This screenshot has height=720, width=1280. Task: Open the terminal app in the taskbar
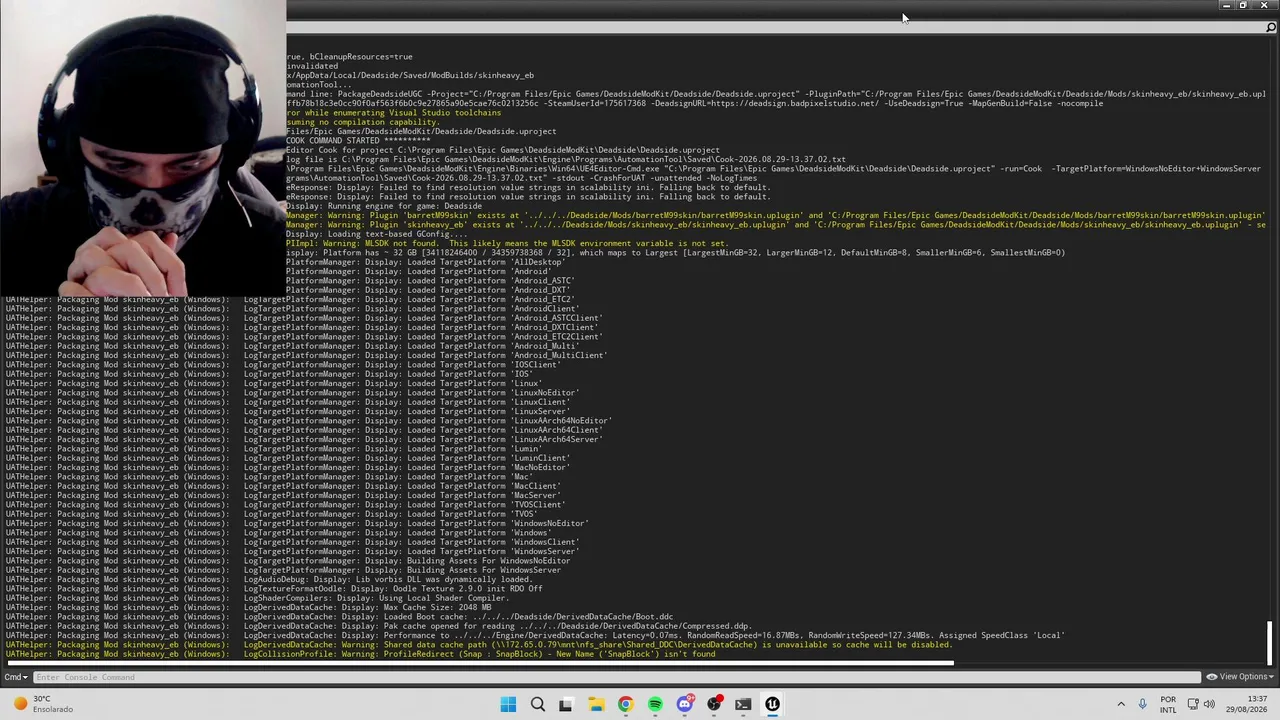coord(743,704)
